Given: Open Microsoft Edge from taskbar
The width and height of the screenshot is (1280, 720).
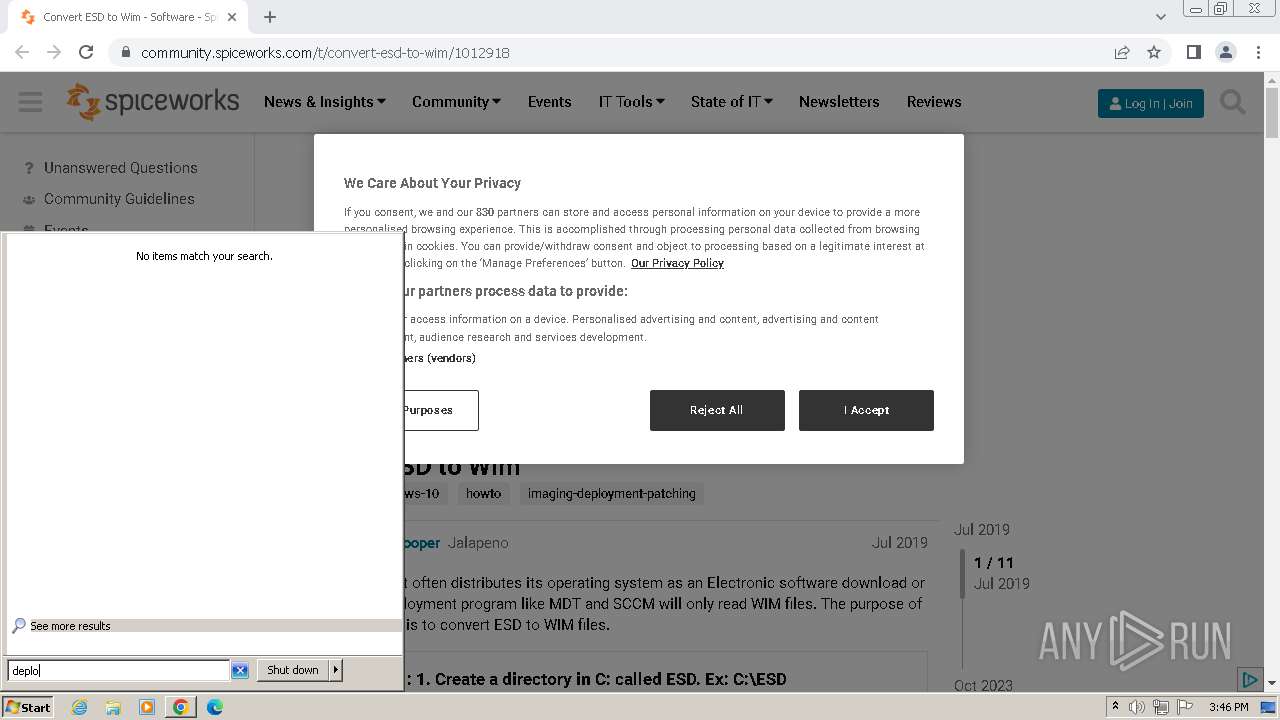Looking at the screenshot, I should click(x=215, y=707).
